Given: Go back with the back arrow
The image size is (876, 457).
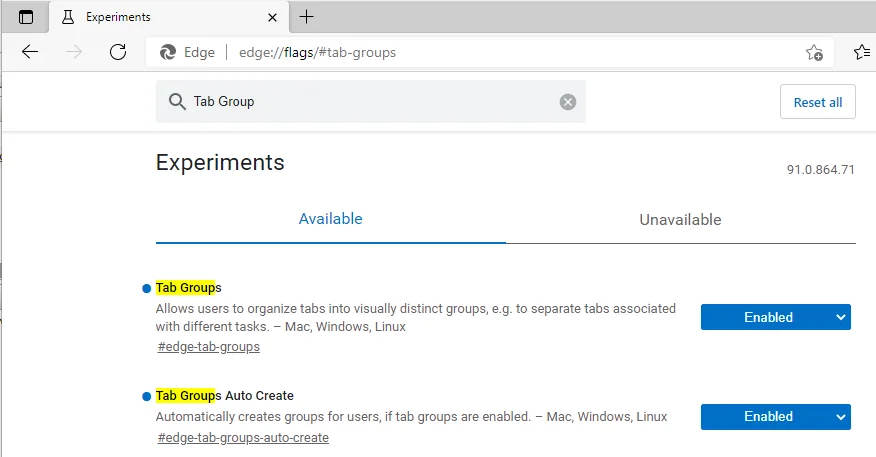Looking at the screenshot, I should (x=30, y=52).
